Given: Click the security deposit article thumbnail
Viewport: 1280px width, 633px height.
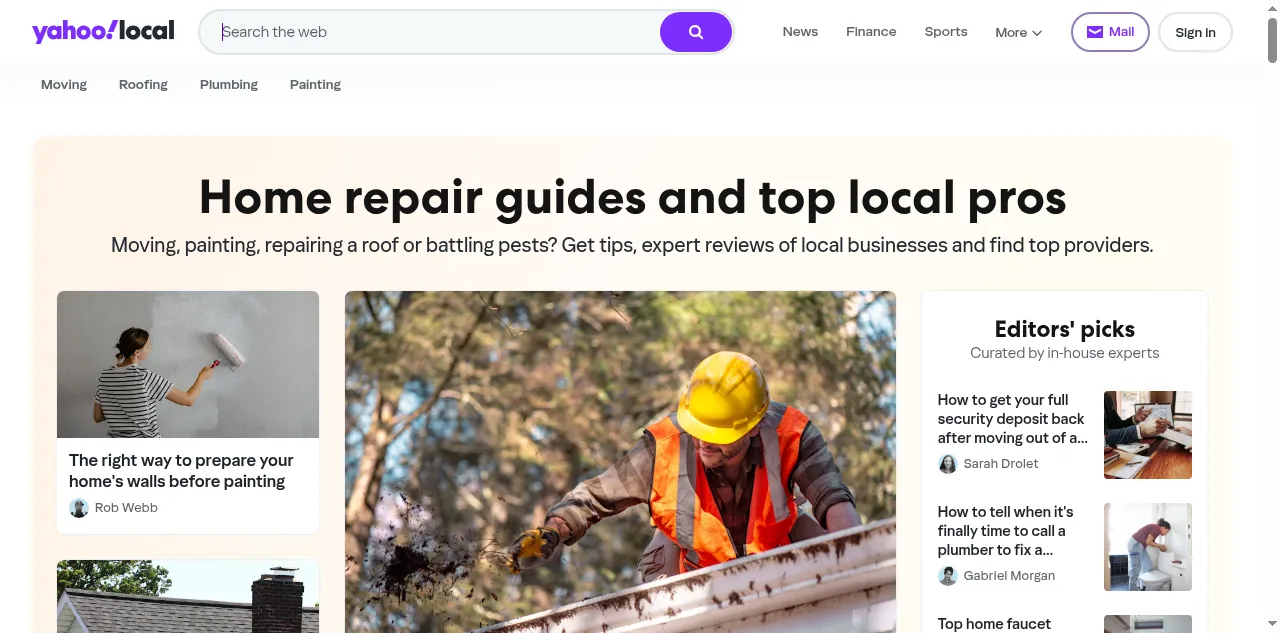Looking at the screenshot, I should click(x=1148, y=435).
